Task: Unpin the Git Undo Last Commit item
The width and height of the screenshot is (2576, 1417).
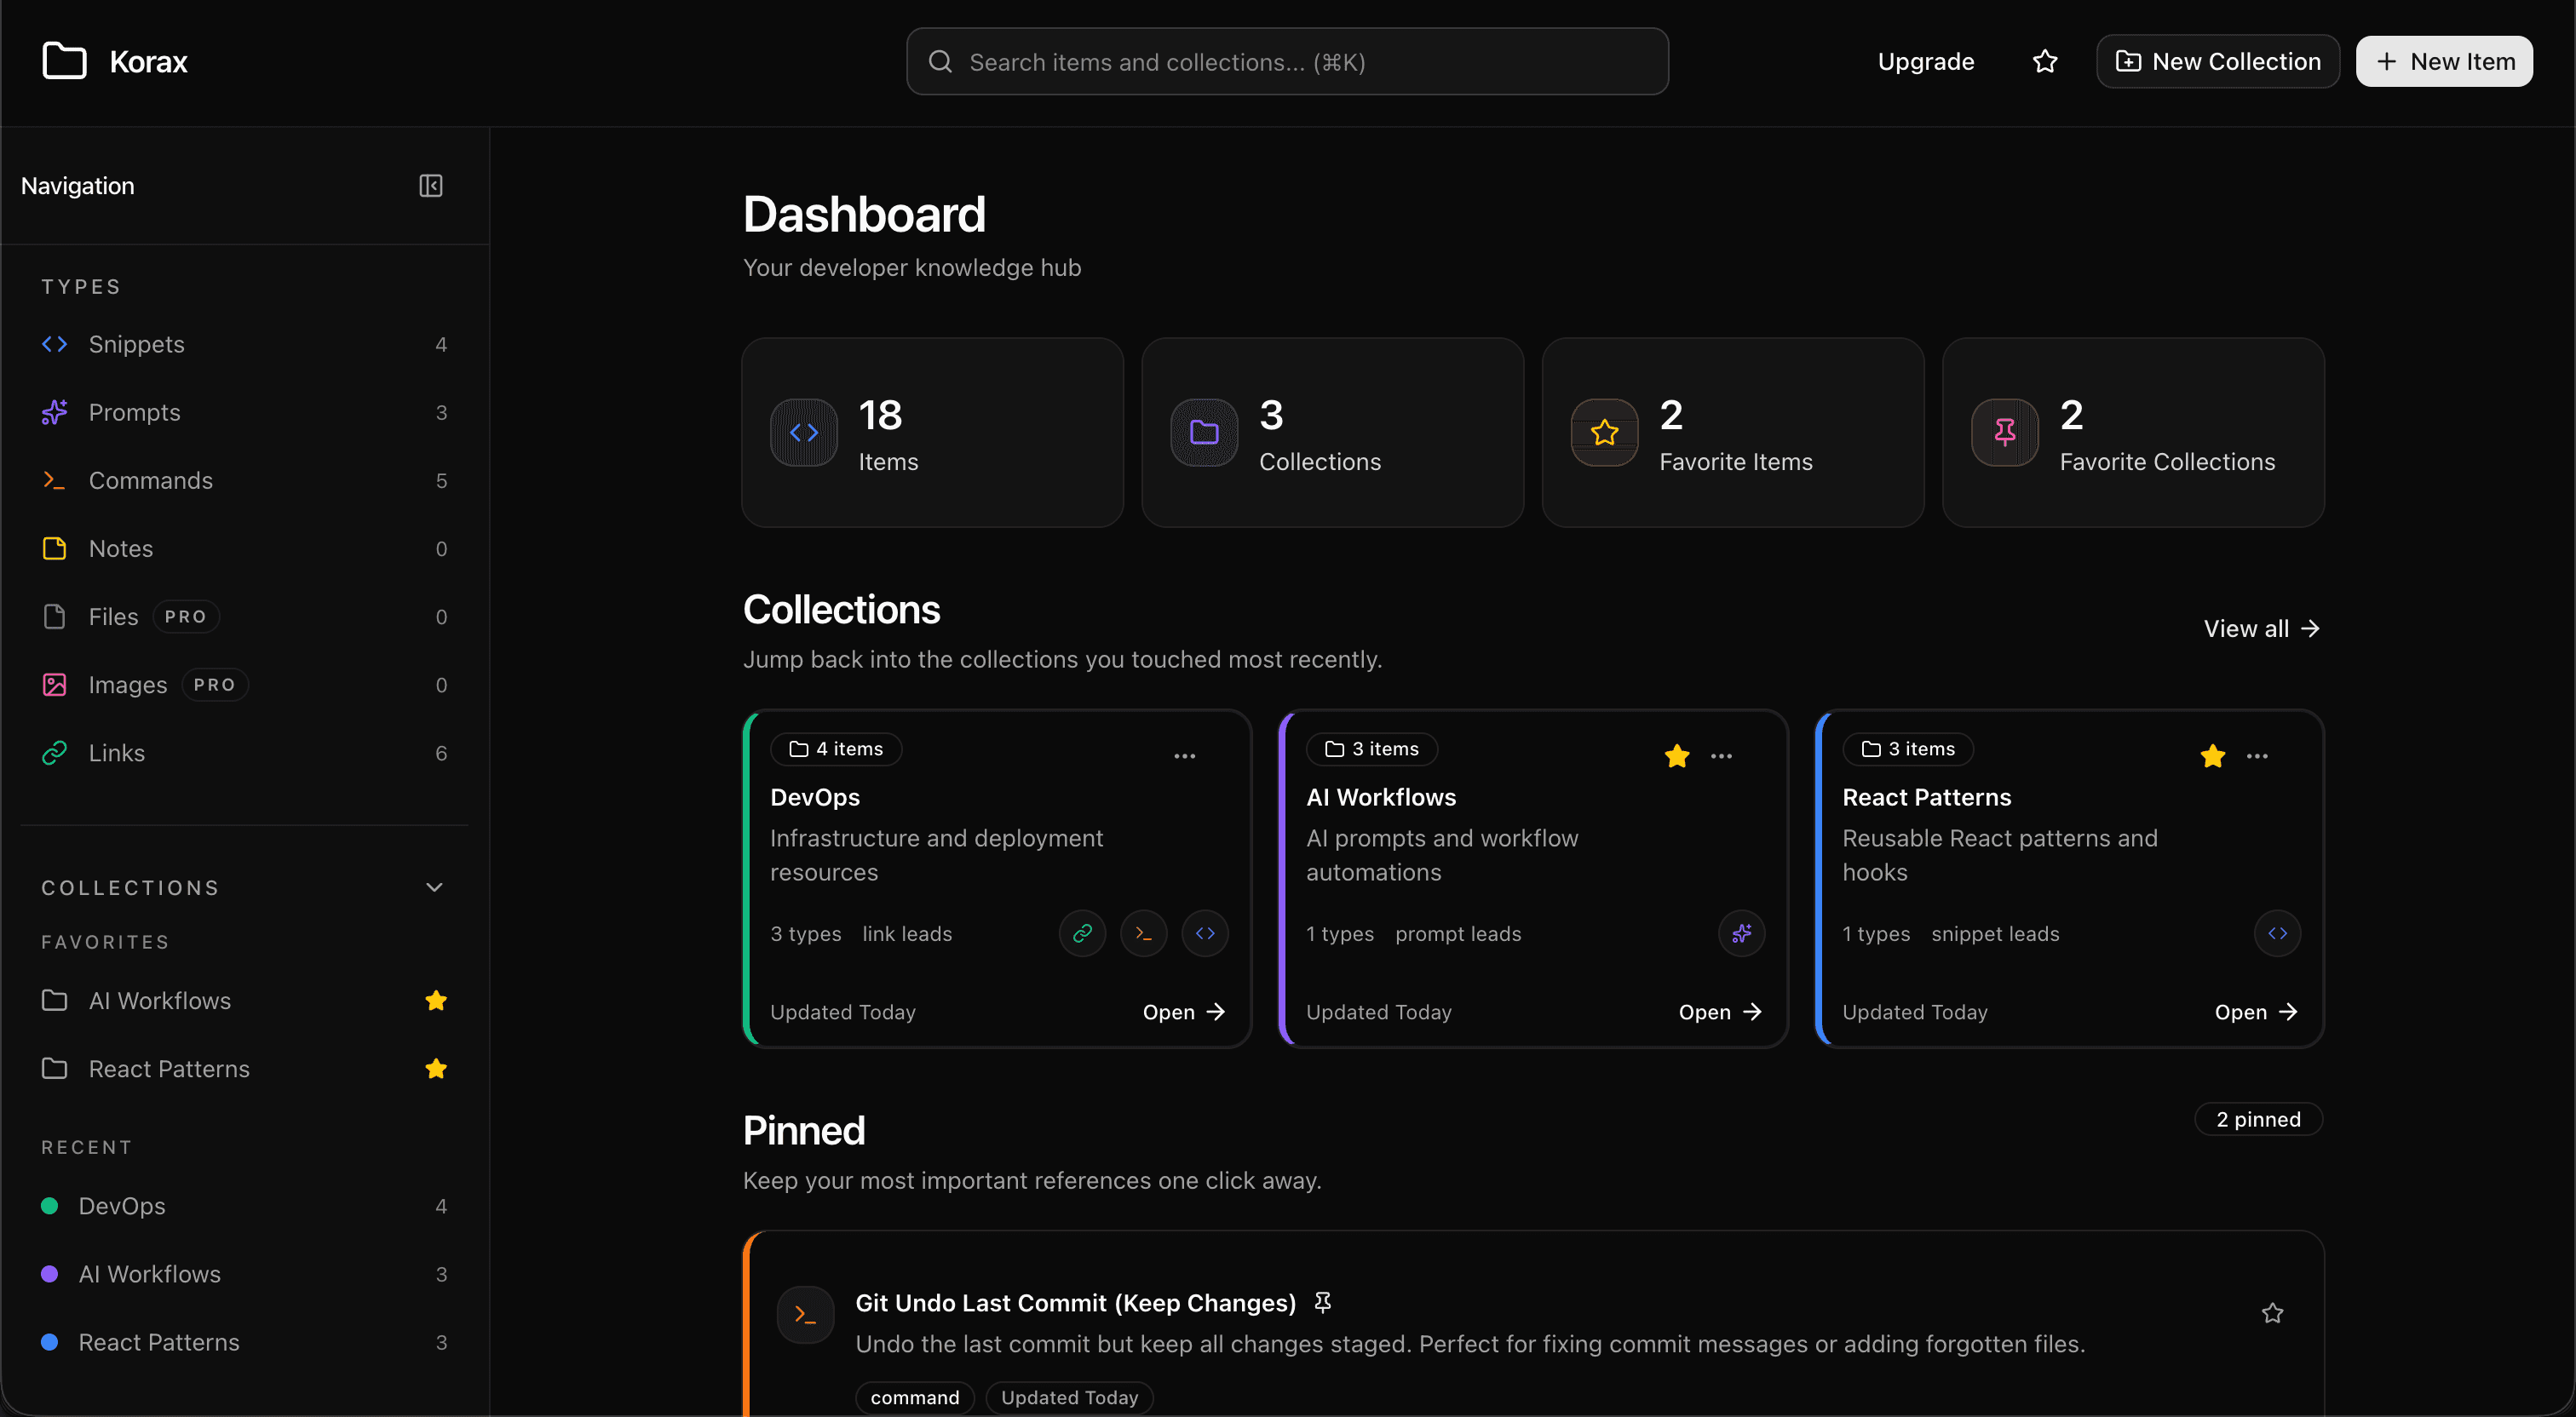Action: point(1322,1302)
